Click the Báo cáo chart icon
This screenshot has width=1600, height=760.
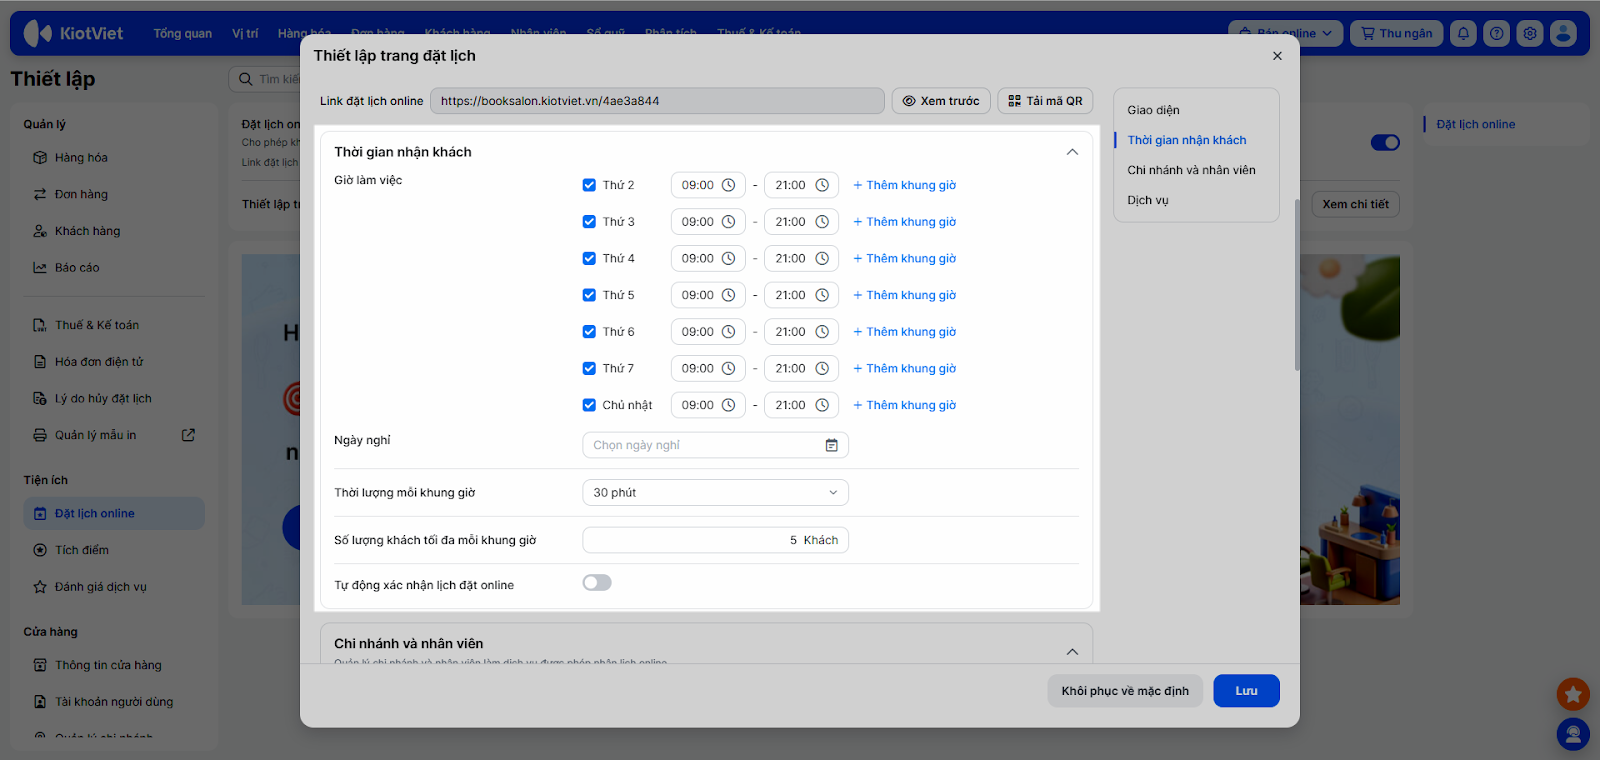[40, 268]
